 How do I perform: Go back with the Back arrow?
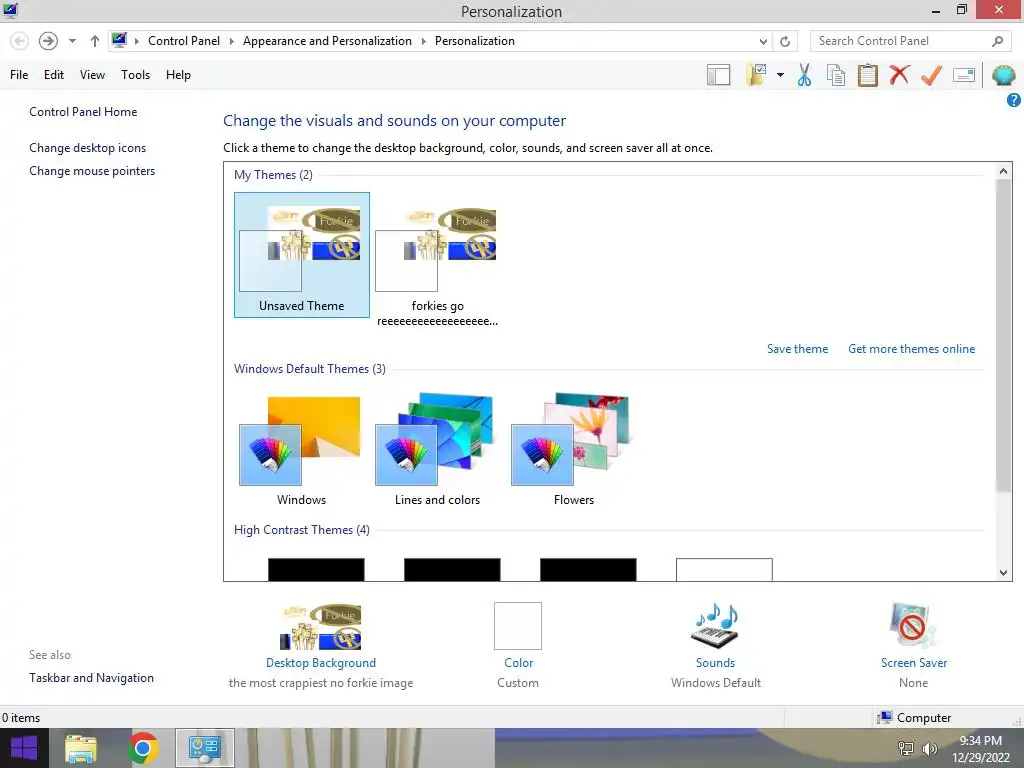20,41
